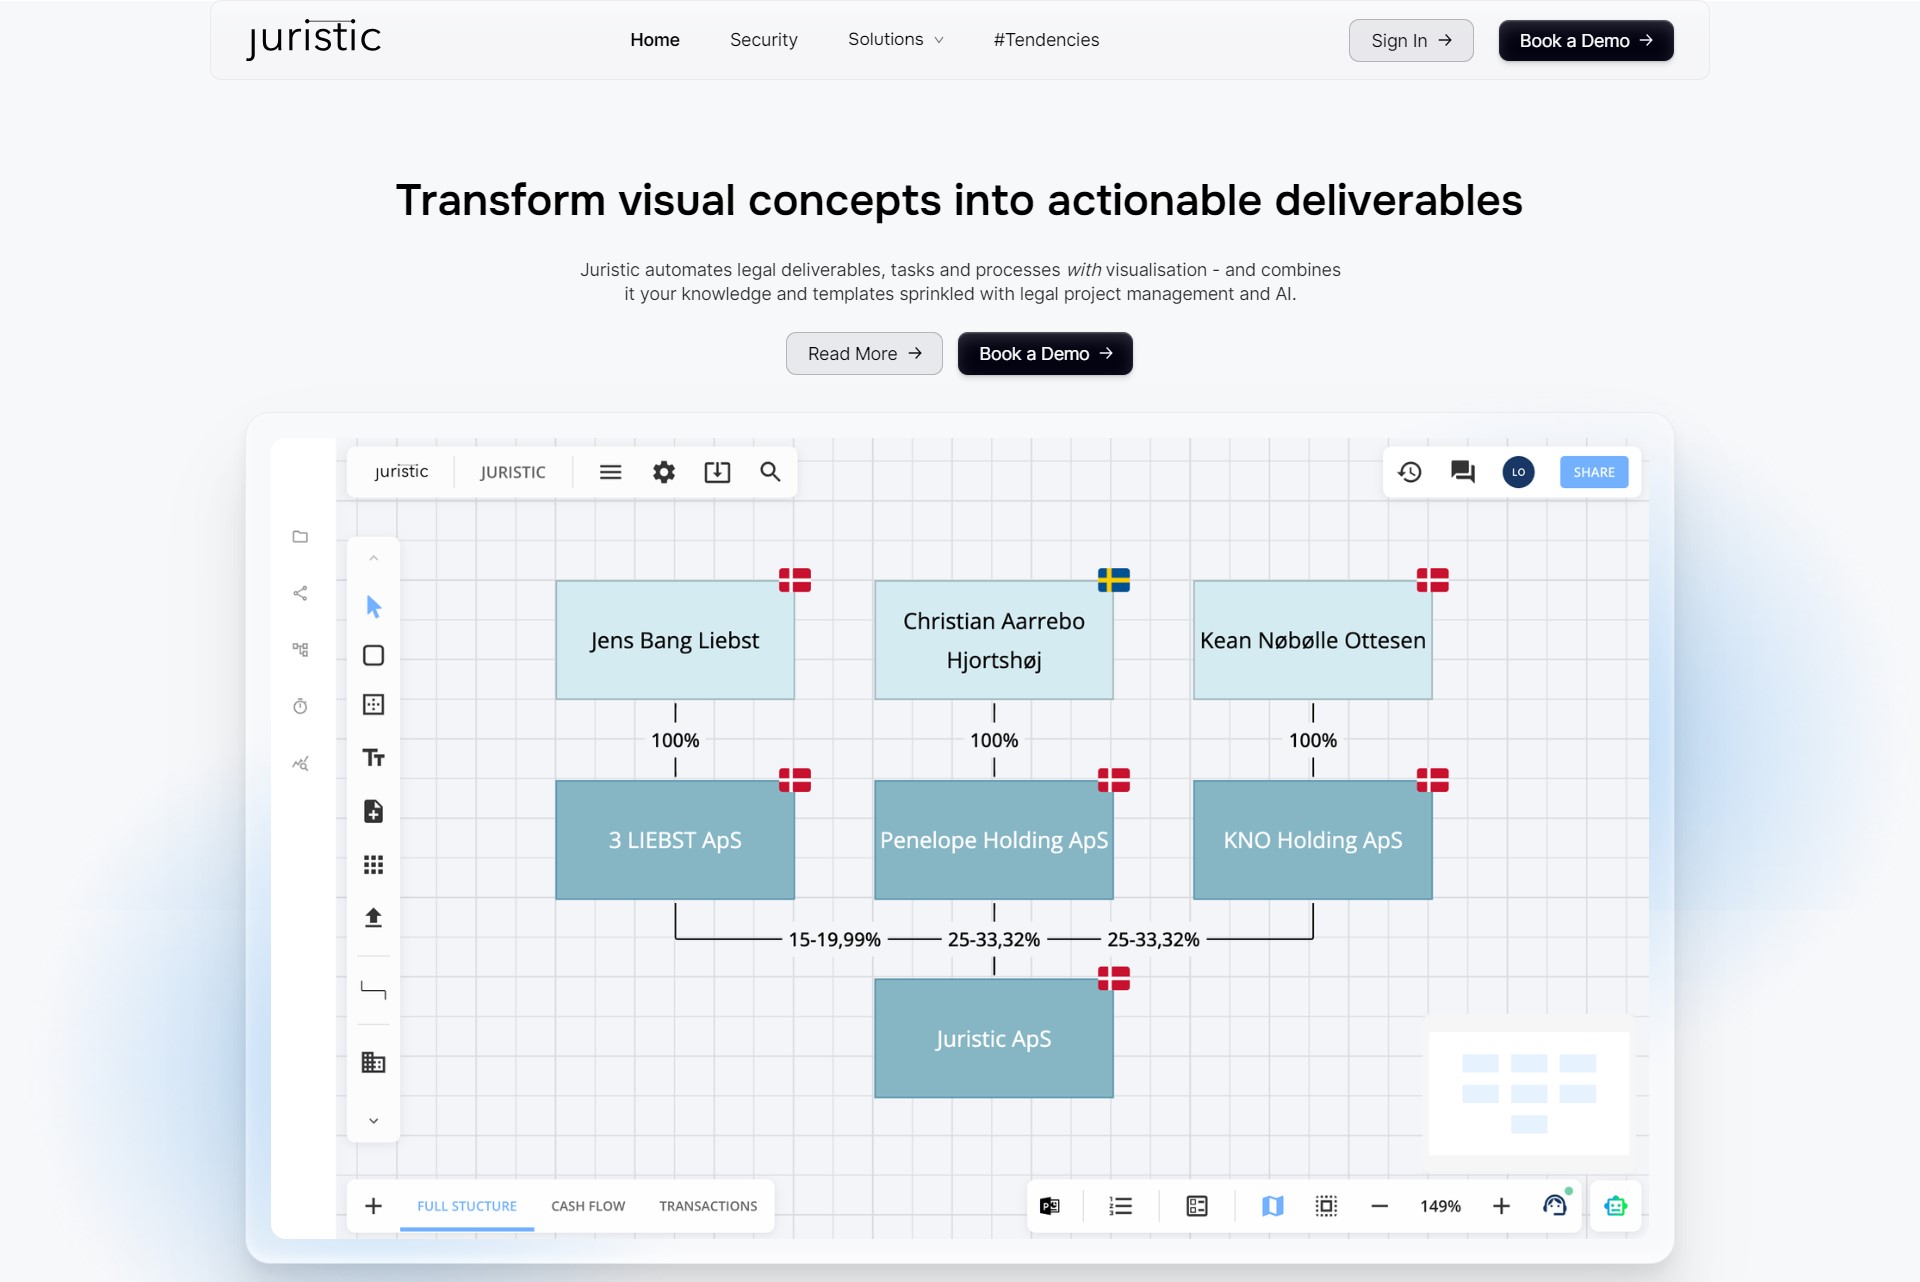Image resolution: width=1920 pixels, height=1282 pixels.
Task: Click the text tool icon
Action: tap(372, 755)
